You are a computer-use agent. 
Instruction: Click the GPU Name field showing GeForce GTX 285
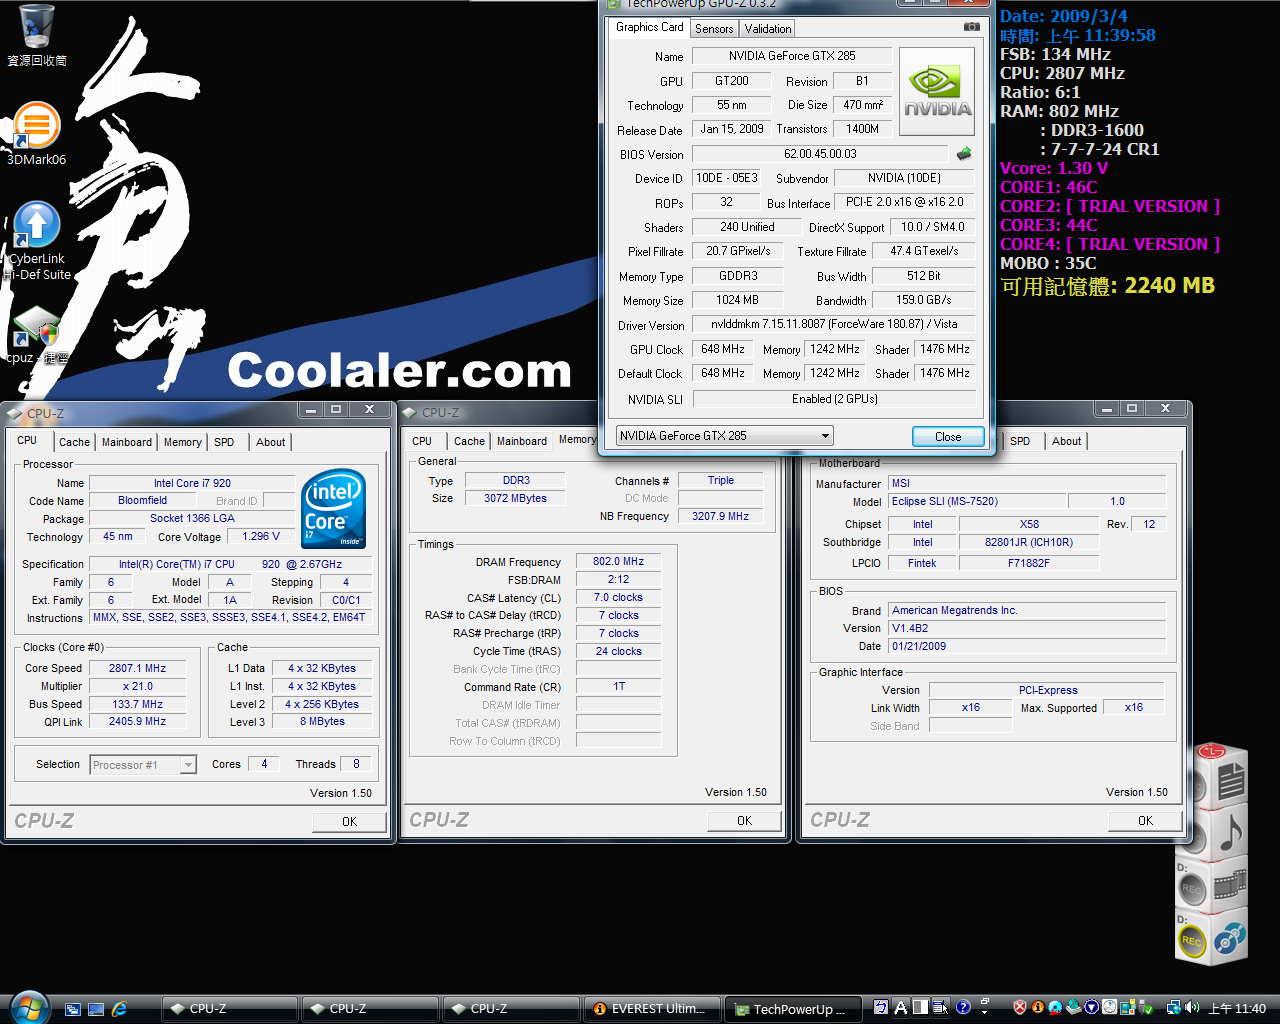pos(790,56)
